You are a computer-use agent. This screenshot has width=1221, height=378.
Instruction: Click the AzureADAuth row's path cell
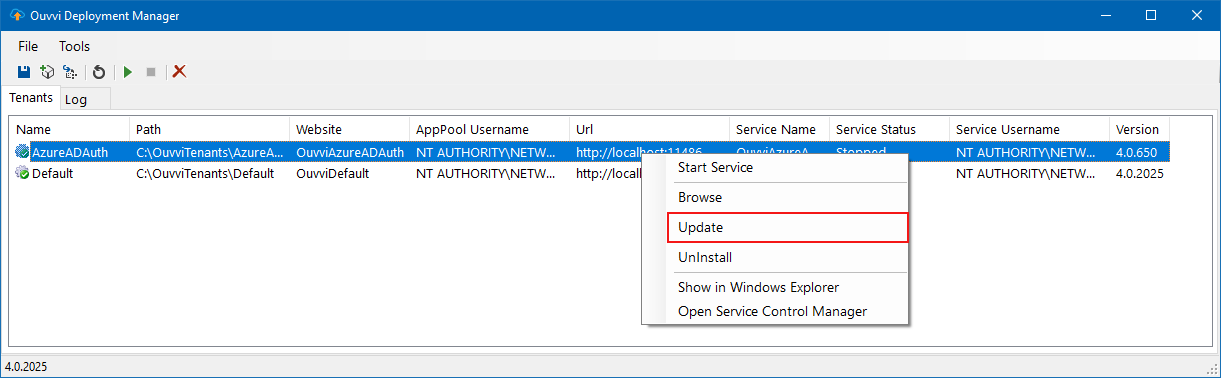(210, 152)
